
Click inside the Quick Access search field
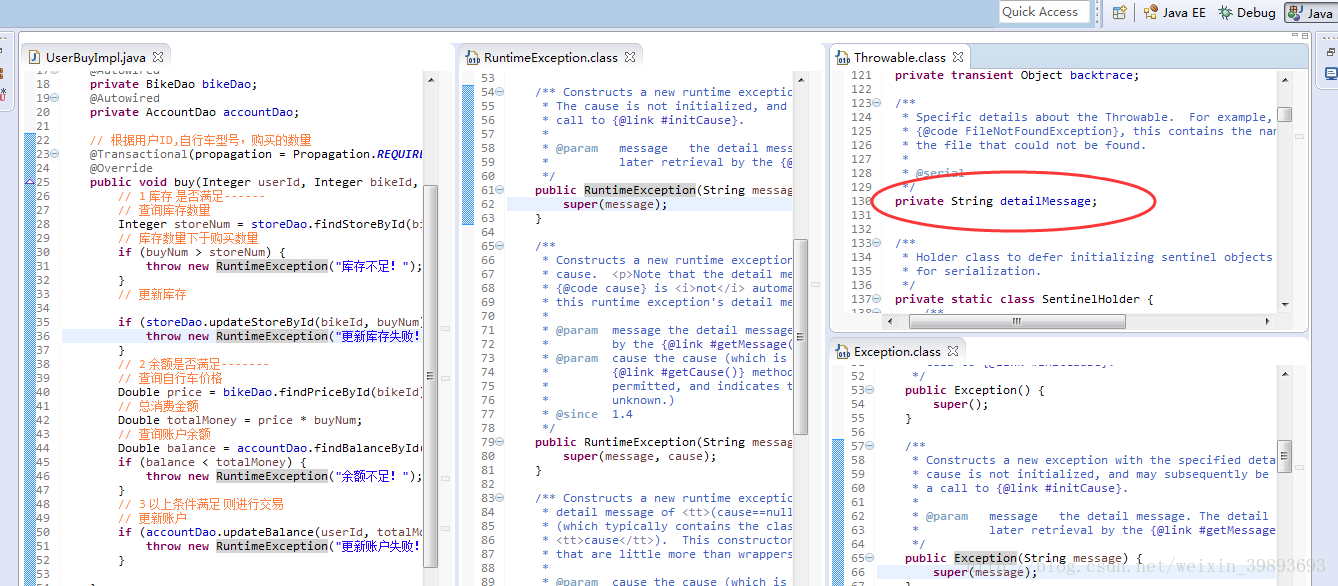1043,12
